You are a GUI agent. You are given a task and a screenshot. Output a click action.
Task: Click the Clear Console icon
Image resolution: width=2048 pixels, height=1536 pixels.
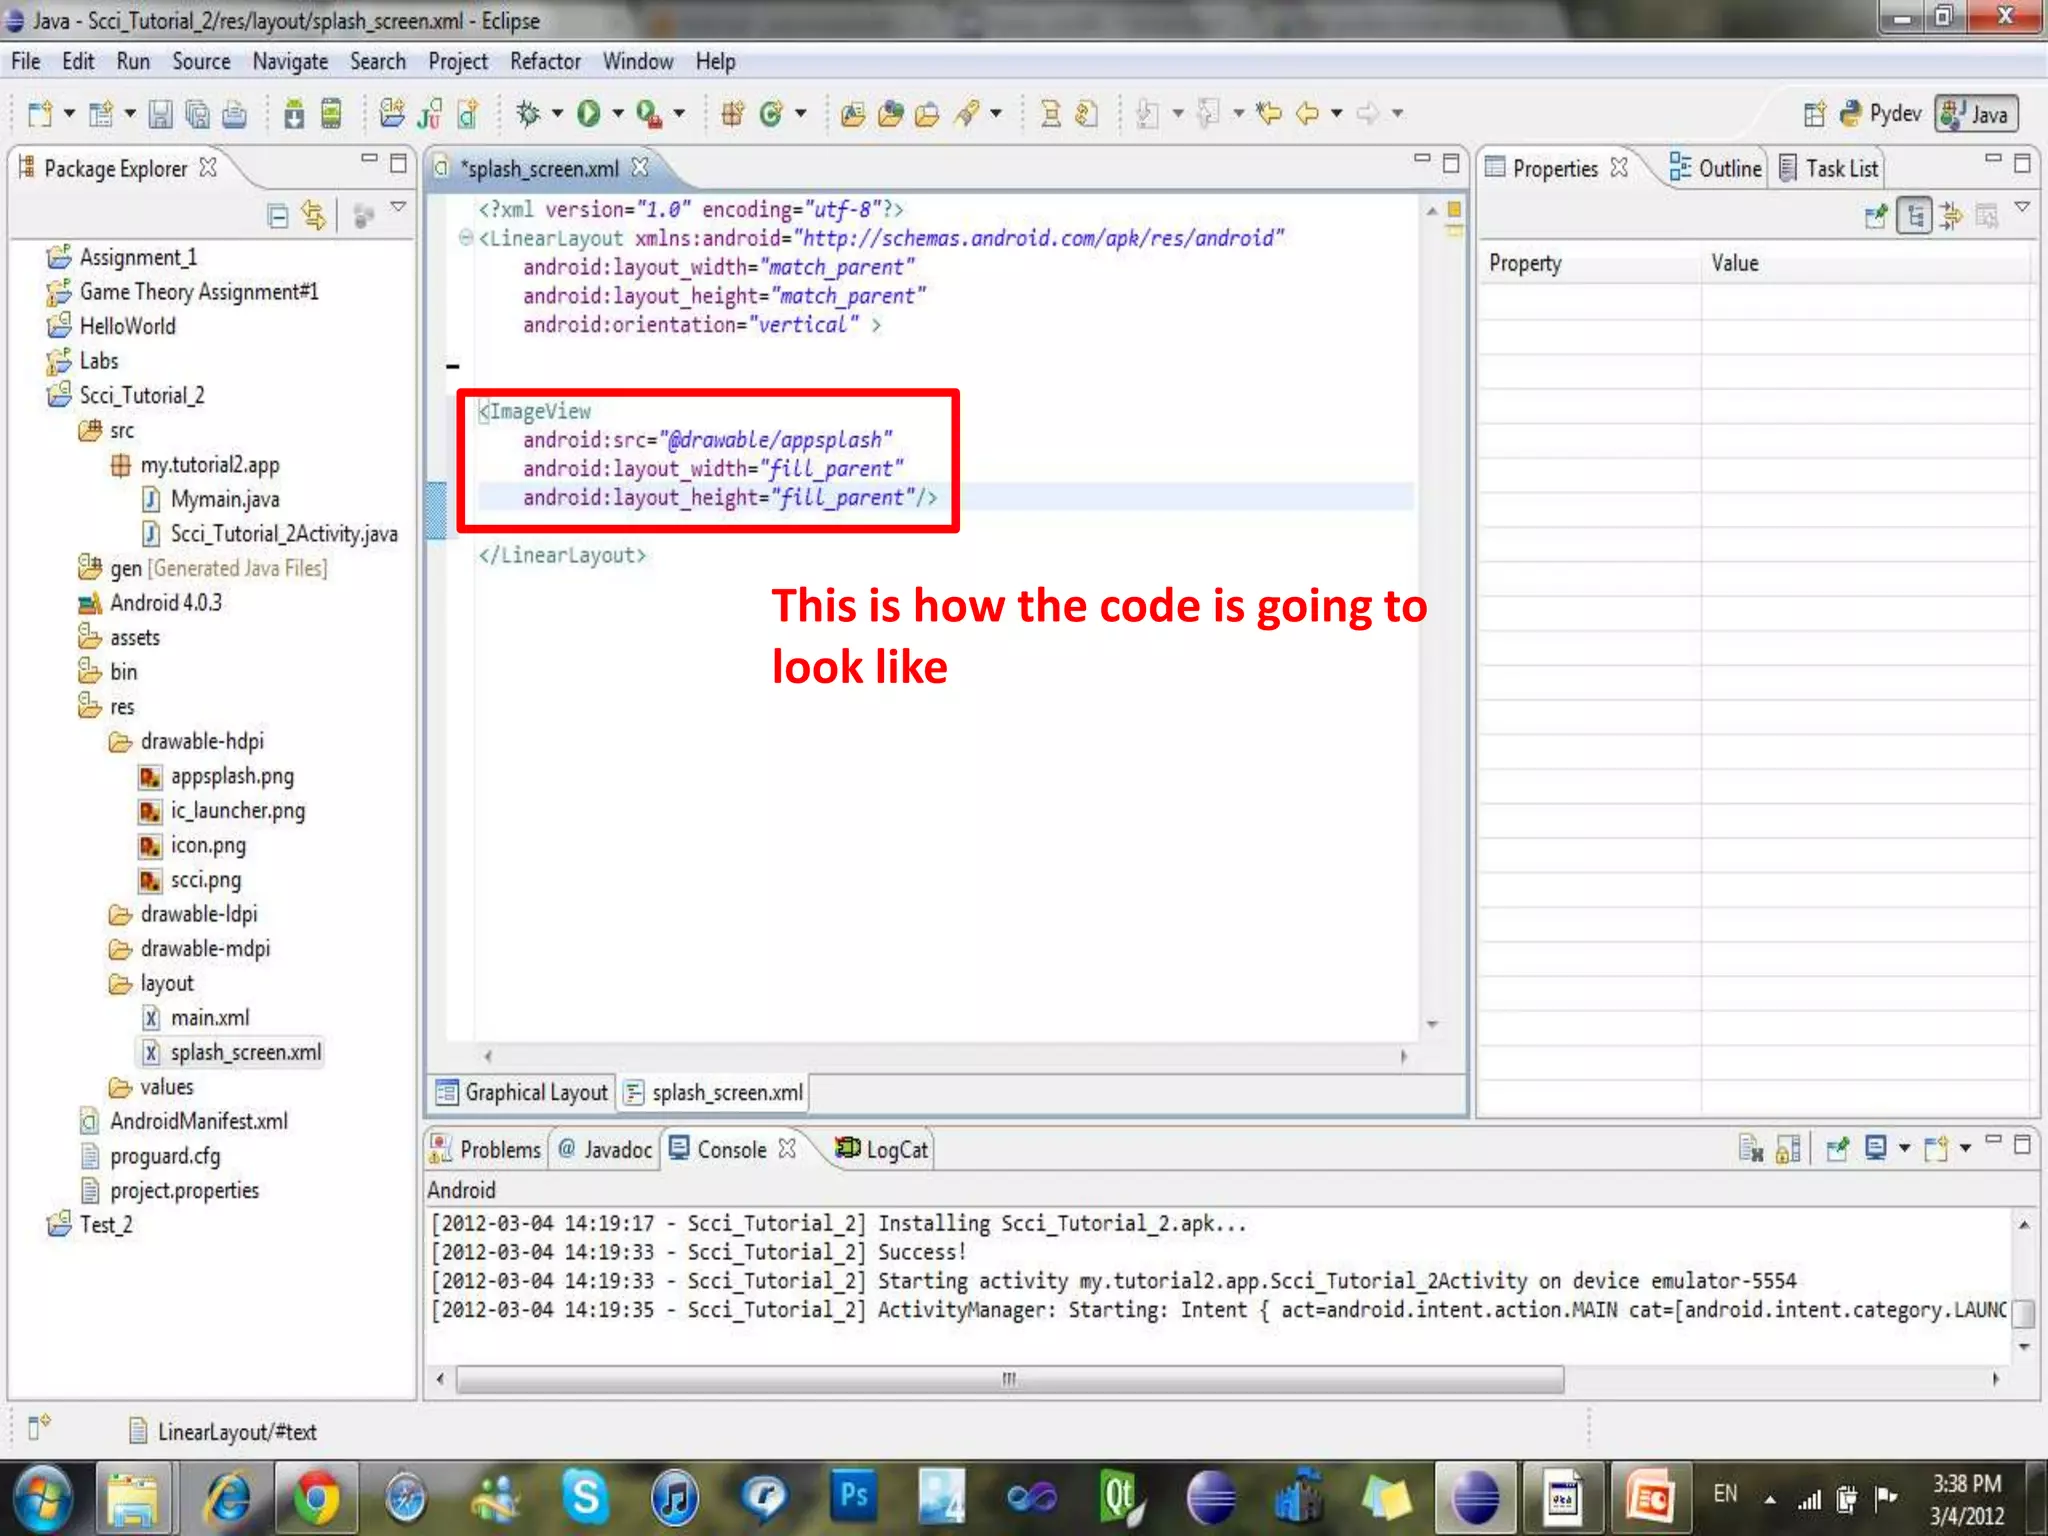[1750, 1149]
